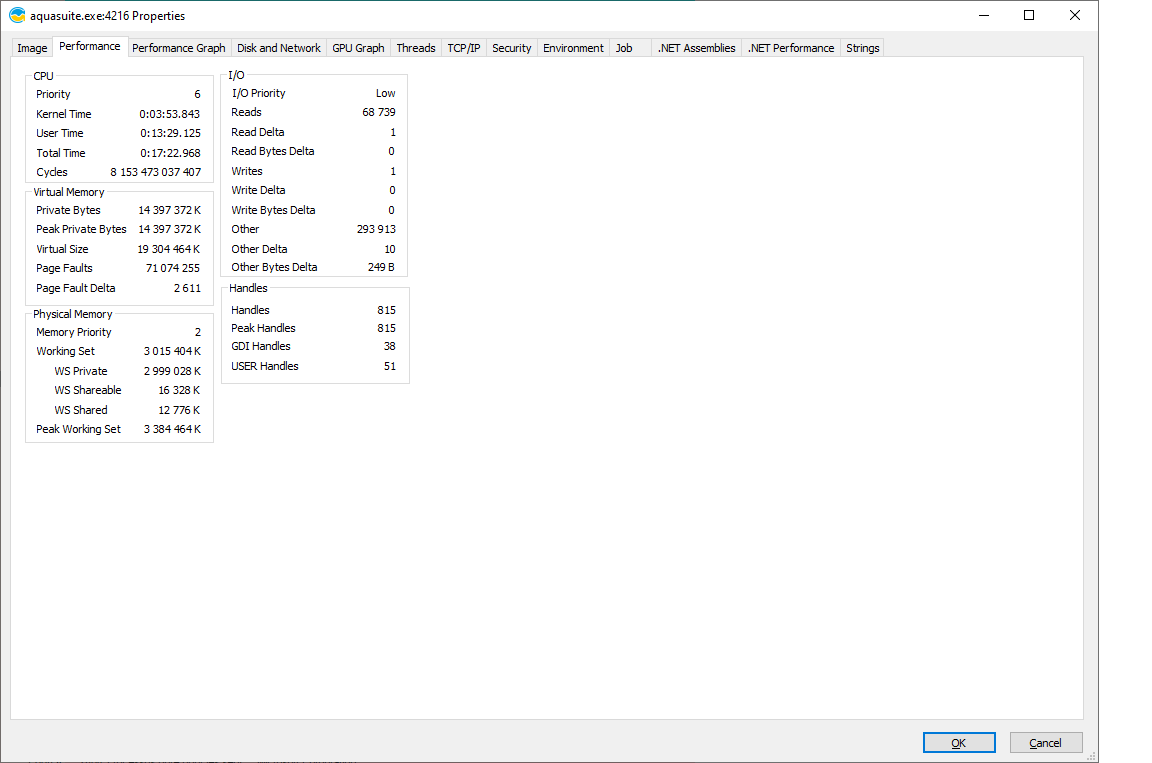Click the Memory Priority label

pyautogui.click(x=73, y=332)
